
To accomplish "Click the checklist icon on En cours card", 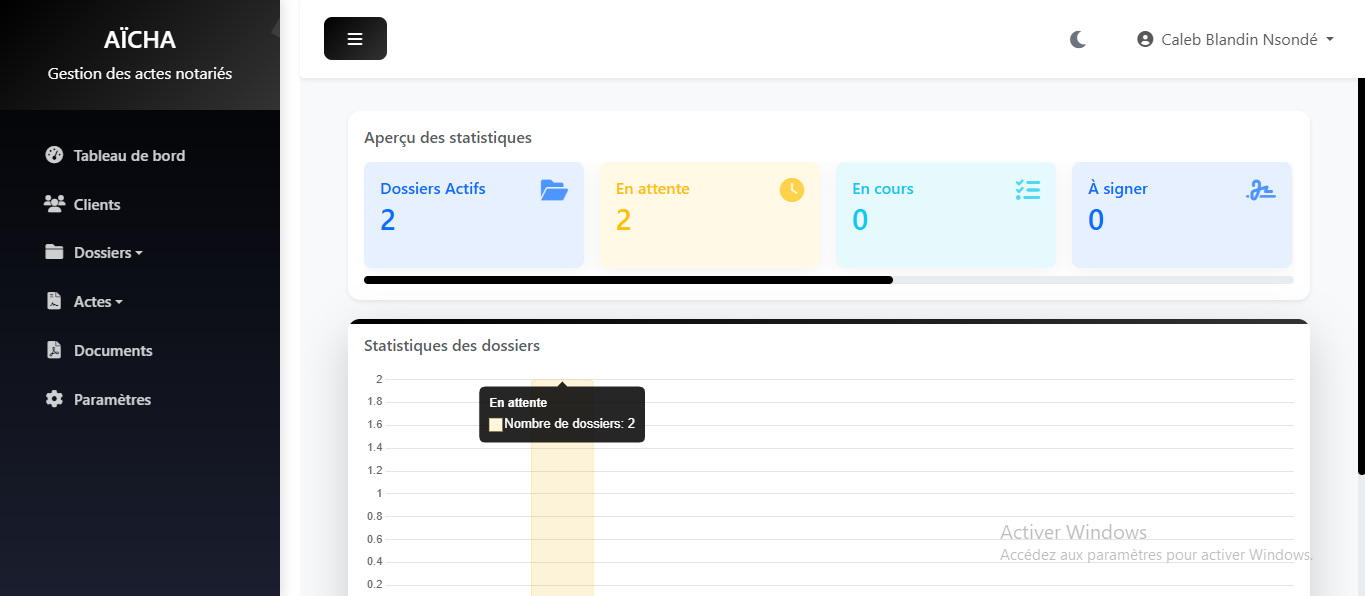I will (1027, 189).
